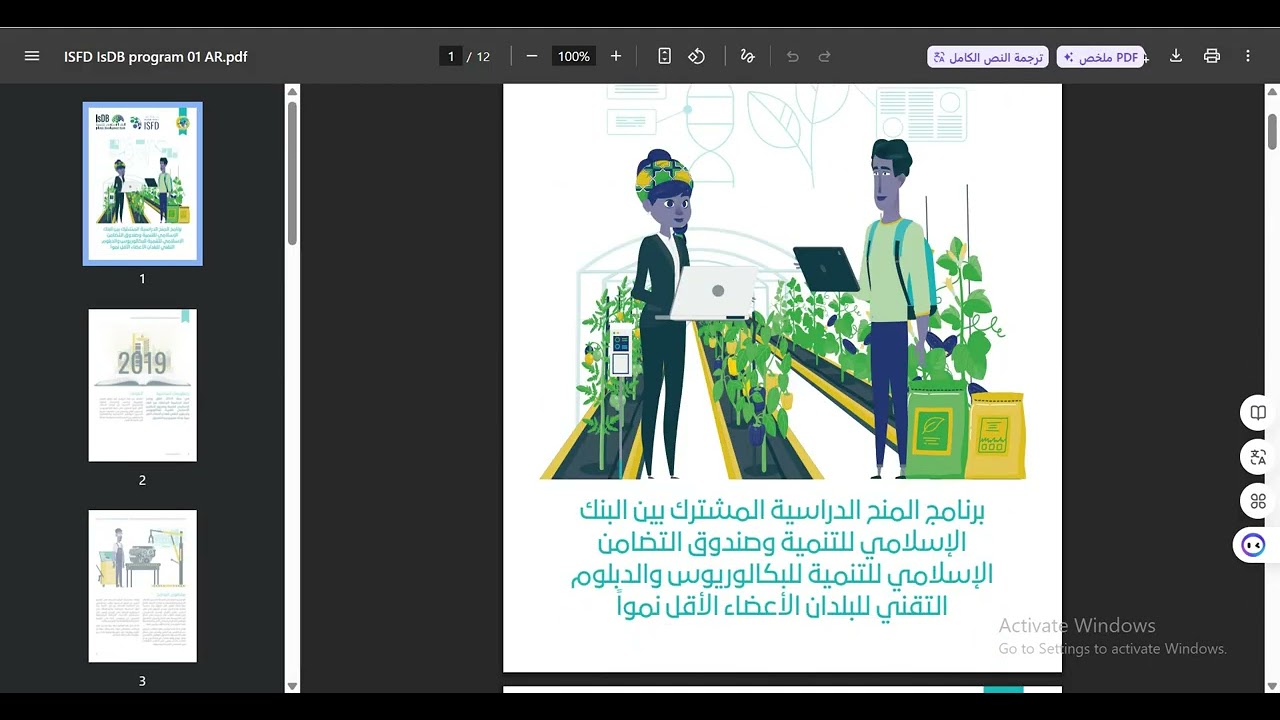Click the translate side icon
Viewport: 1280px width, 720px height.
(1258, 457)
